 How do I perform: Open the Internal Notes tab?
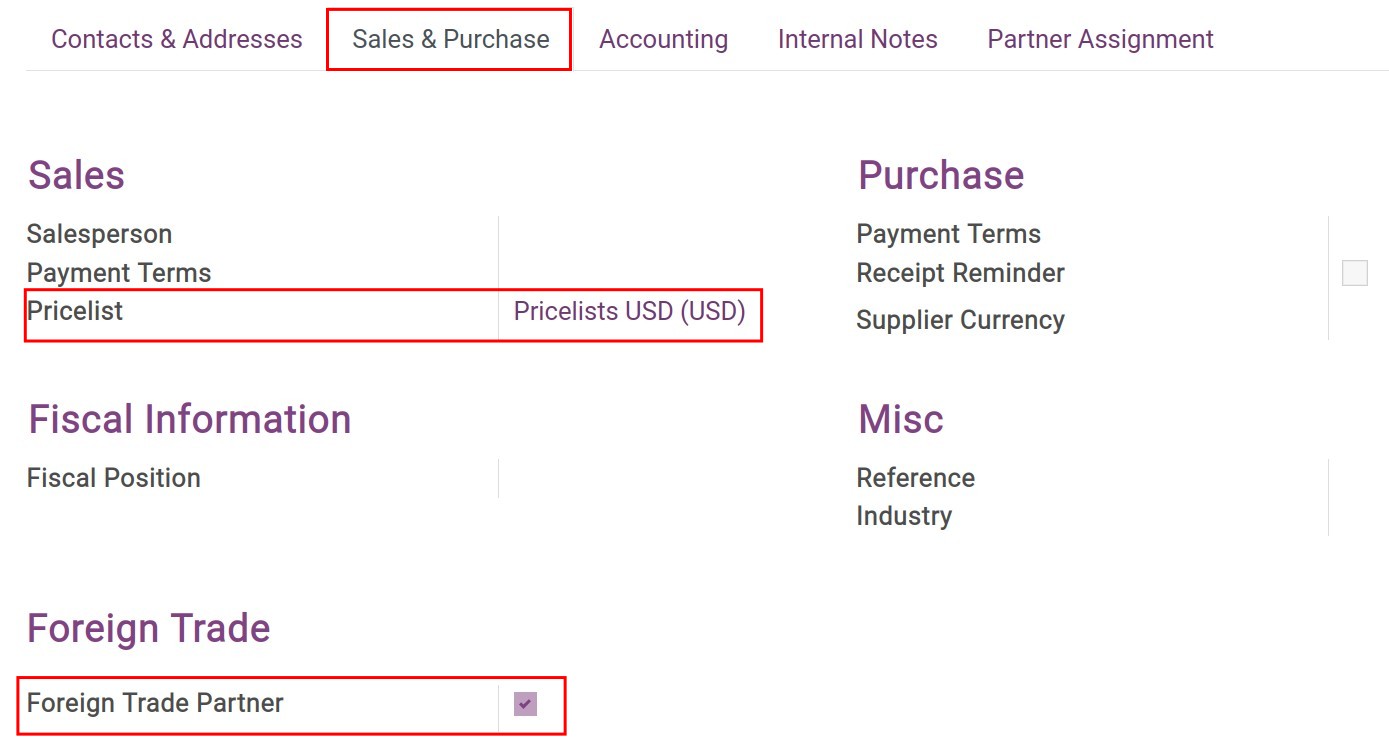pos(857,39)
